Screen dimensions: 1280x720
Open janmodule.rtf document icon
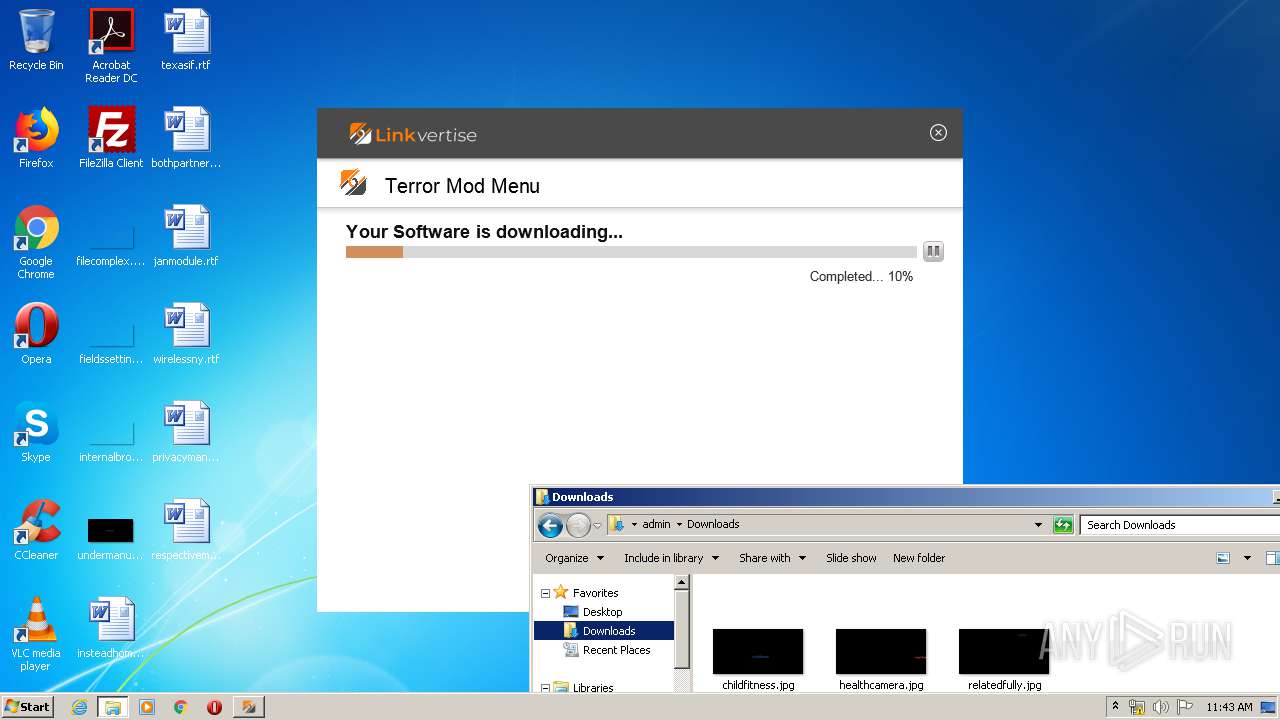[186, 237]
